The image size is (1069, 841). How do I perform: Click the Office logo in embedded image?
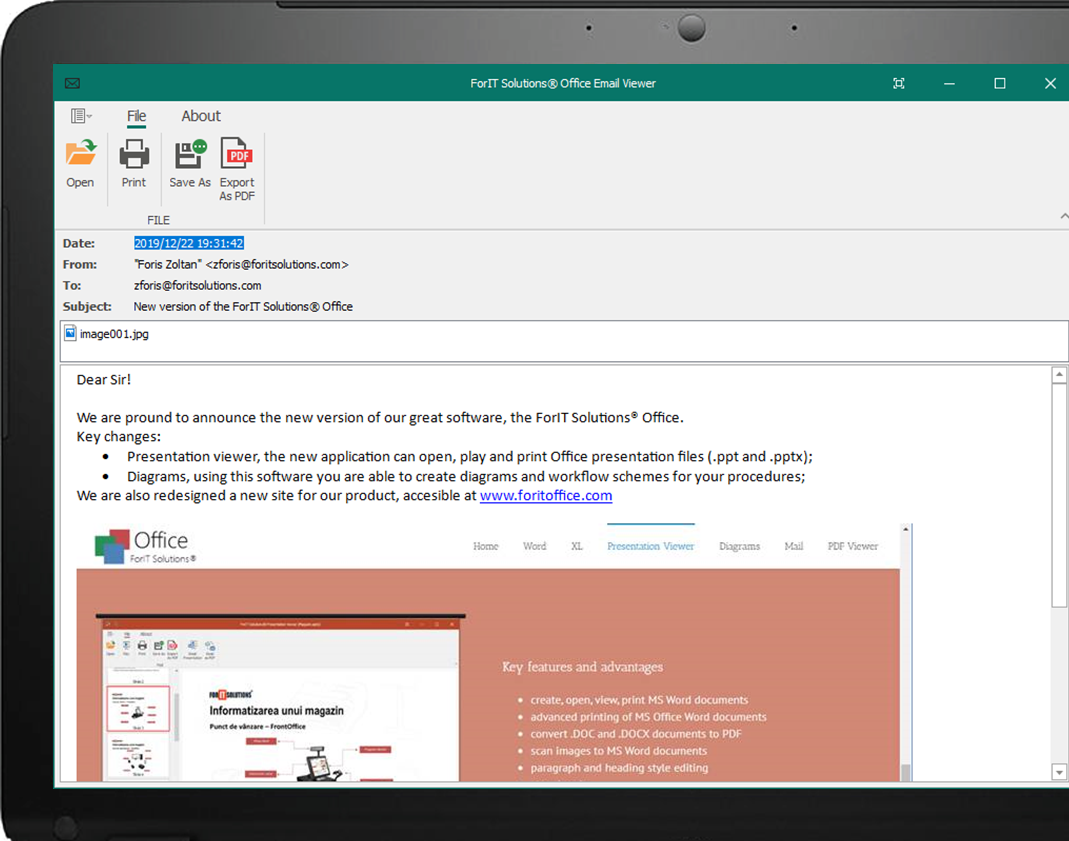(x=145, y=546)
